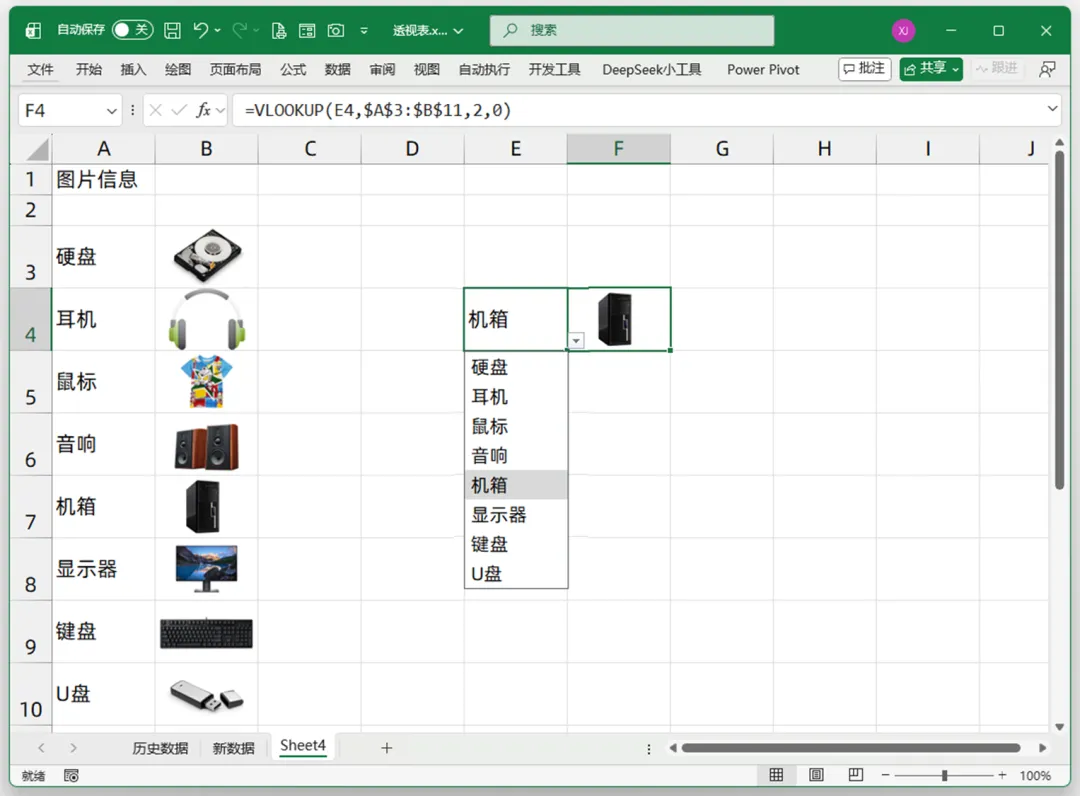Click the camera screenshot icon in quick access

pos(335,30)
